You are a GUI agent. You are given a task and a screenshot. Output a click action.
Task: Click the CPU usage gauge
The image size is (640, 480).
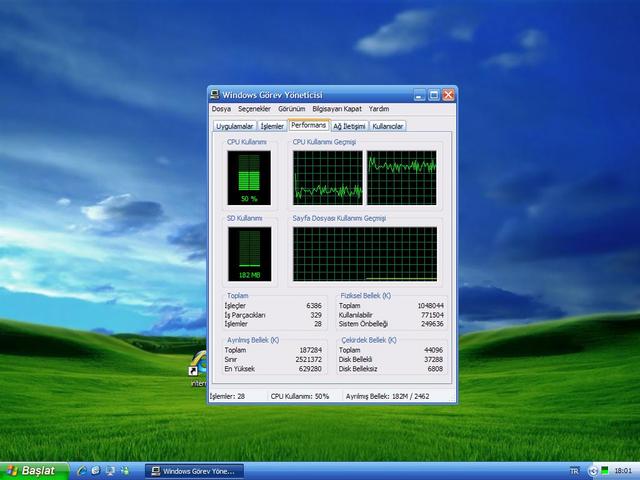248,179
